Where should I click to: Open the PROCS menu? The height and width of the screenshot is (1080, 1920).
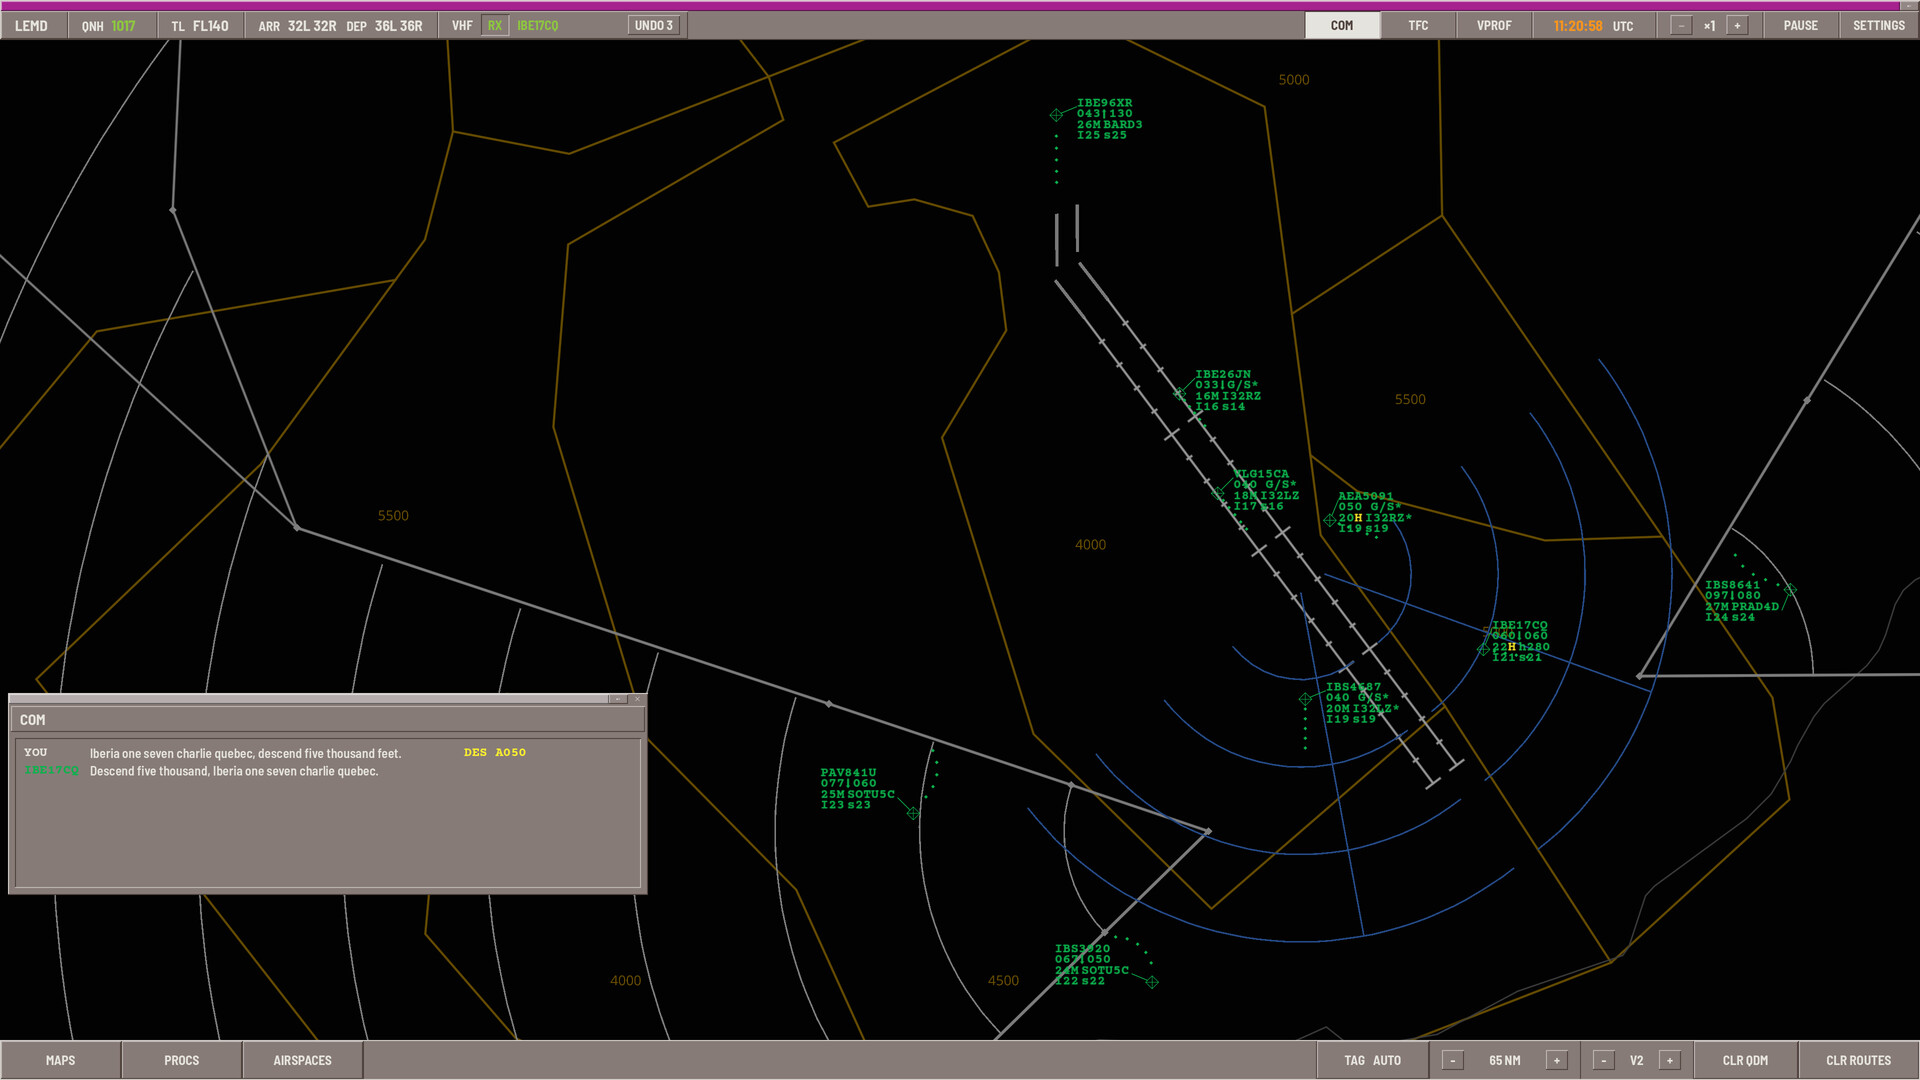point(181,1061)
